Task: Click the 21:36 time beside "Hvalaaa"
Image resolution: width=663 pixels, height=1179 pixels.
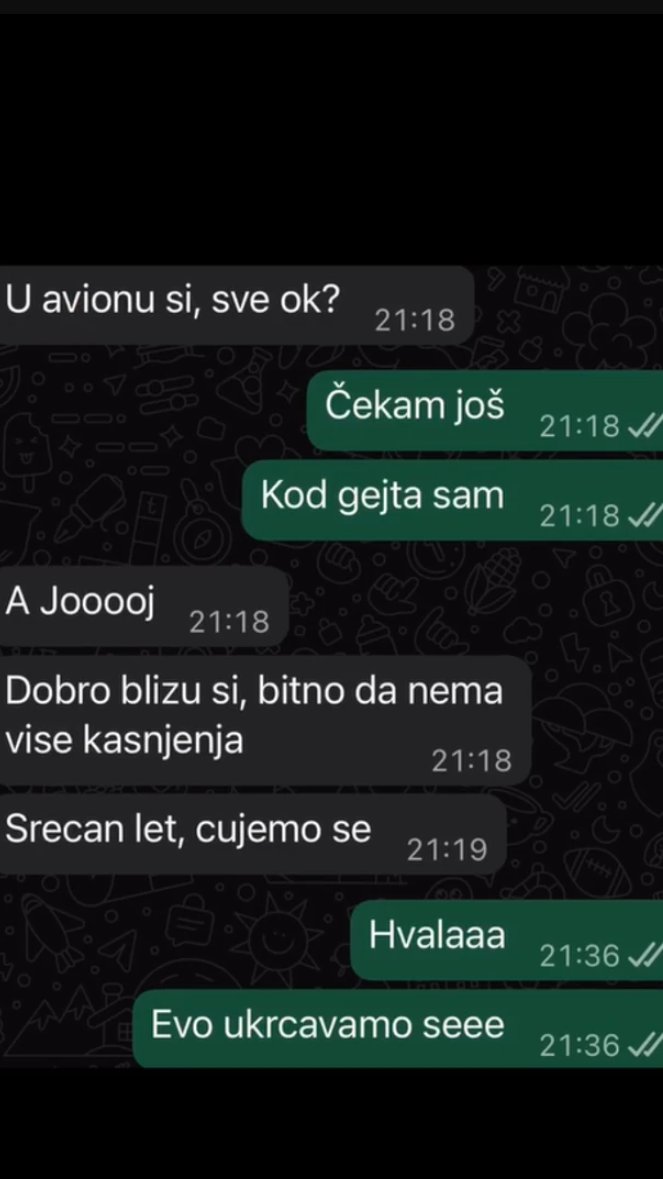Action: tap(580, 956)
